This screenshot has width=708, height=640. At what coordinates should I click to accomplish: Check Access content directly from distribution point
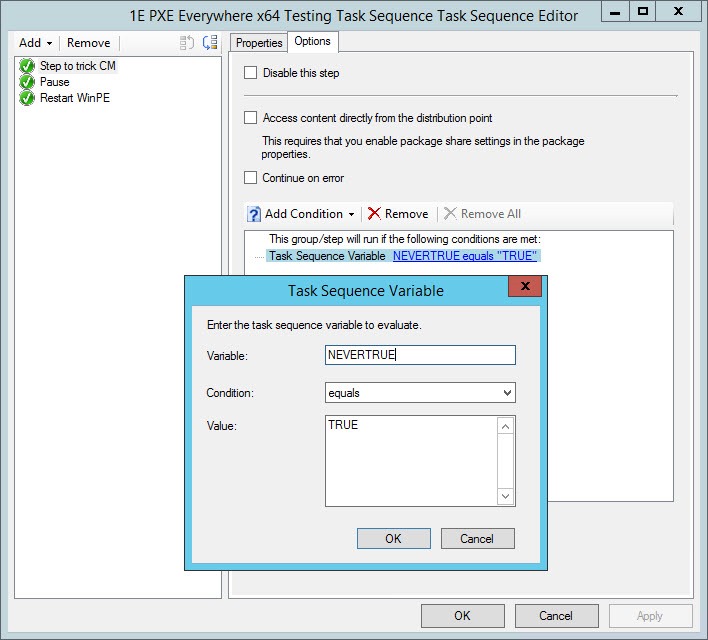coord(251,118)
